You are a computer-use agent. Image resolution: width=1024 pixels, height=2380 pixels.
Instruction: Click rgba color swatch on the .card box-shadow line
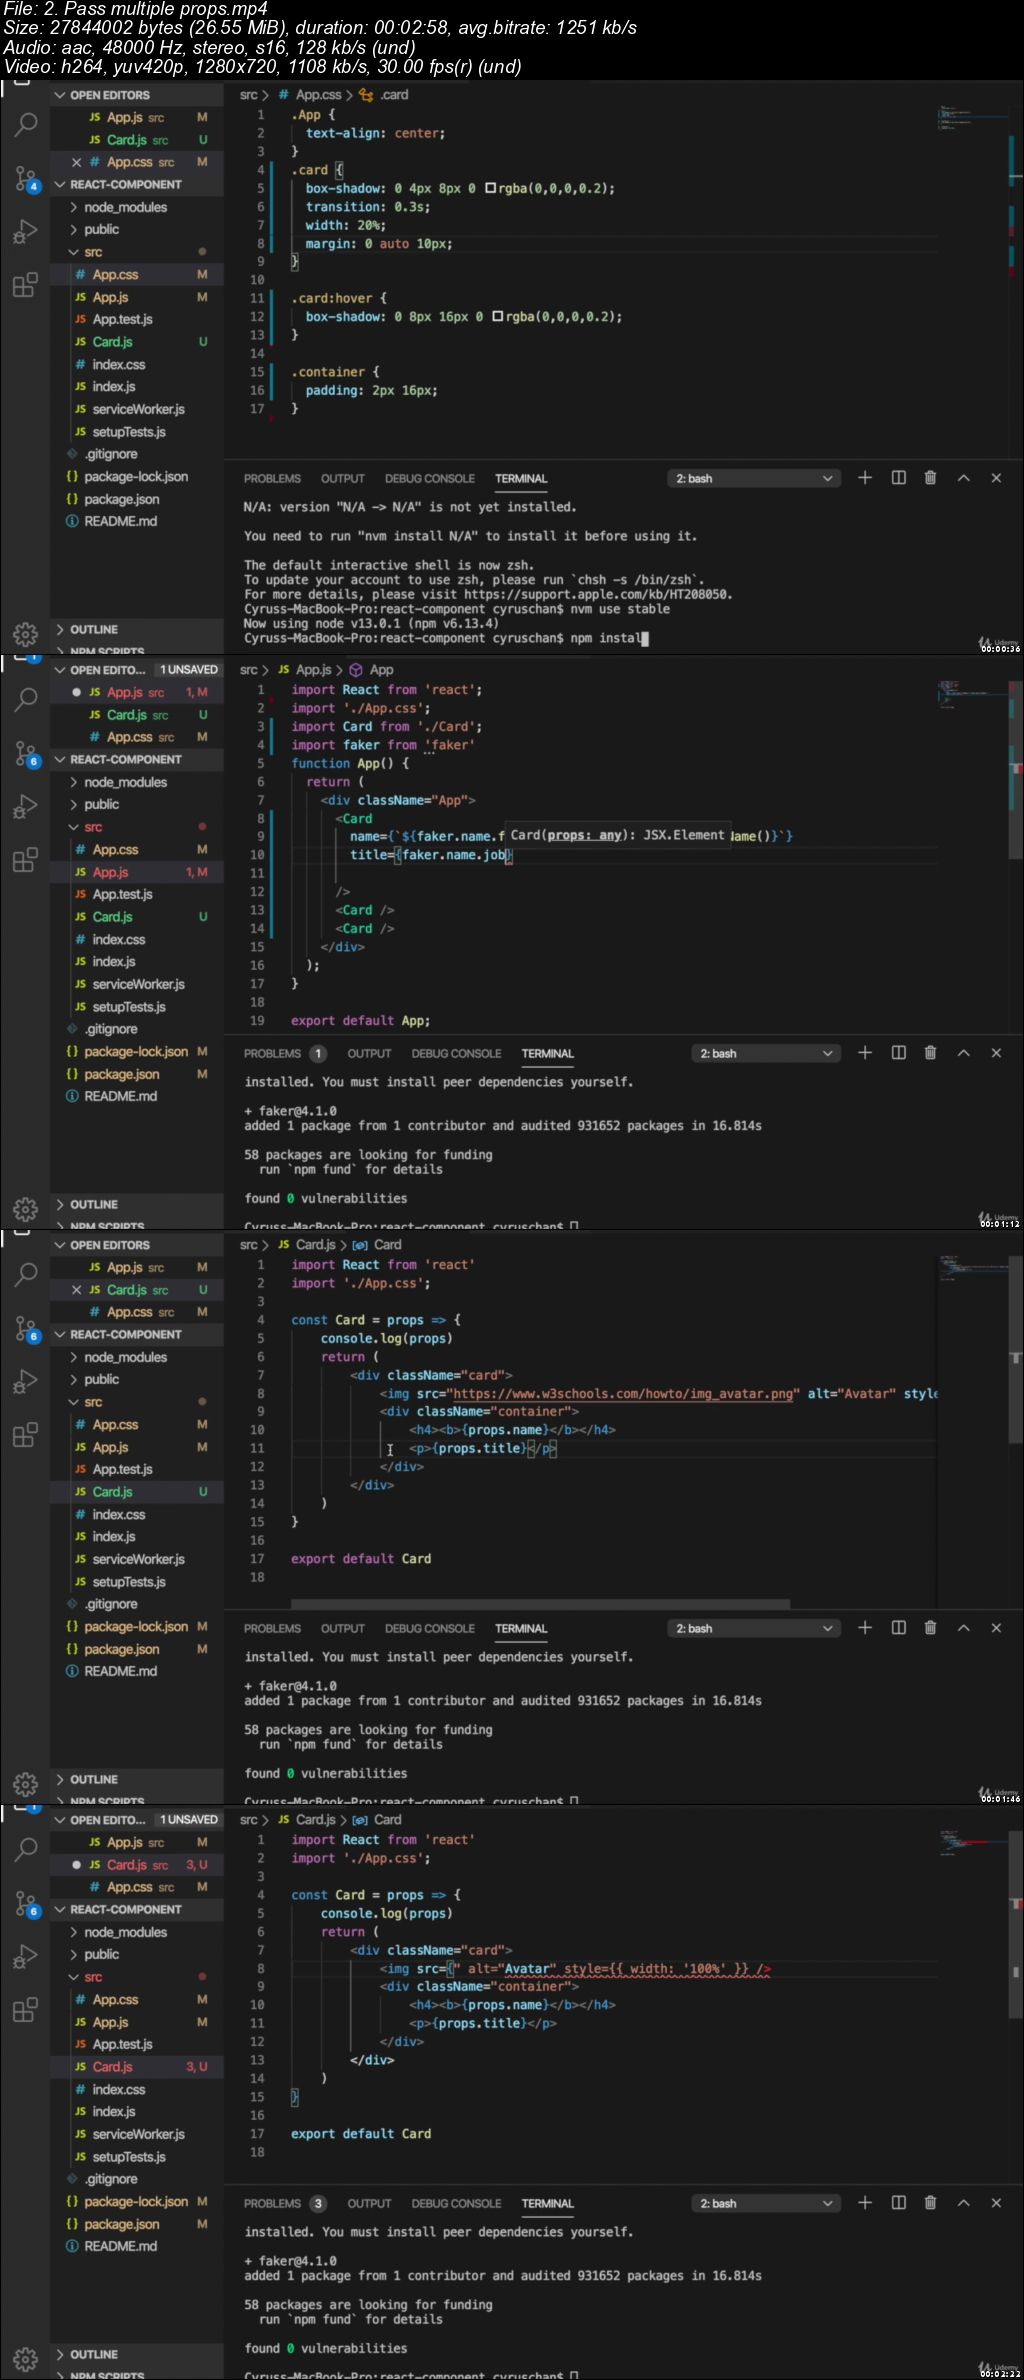[x=490, y=188]
